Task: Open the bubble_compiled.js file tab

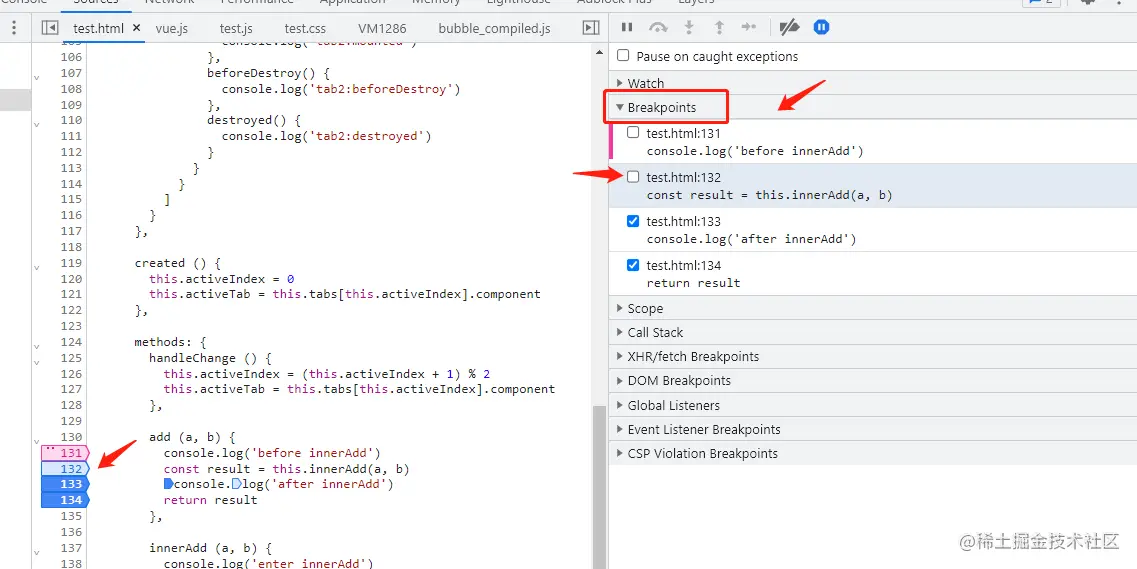Action: pyautogui.click(x=495, y=28)
